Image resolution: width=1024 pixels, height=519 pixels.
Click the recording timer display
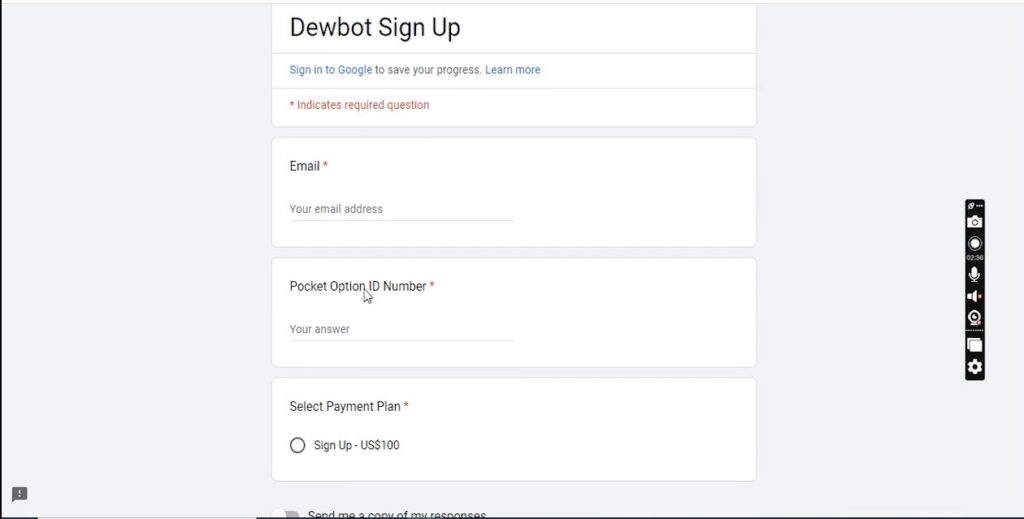coord(975,258)
